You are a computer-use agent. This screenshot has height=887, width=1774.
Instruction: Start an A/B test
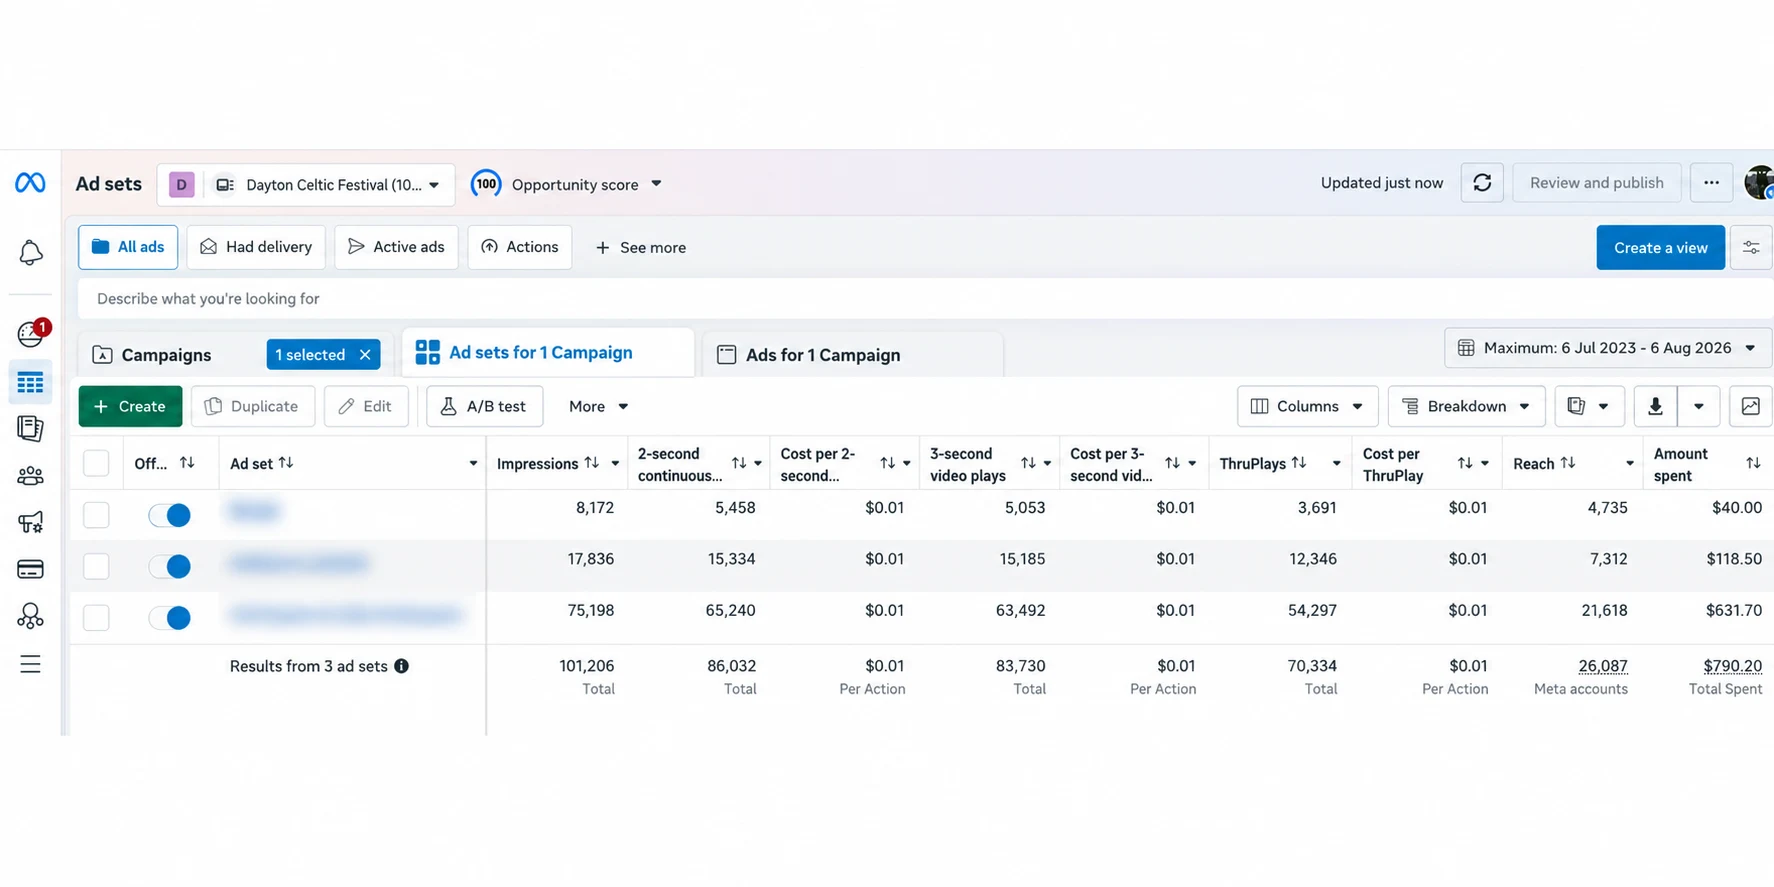484,406
